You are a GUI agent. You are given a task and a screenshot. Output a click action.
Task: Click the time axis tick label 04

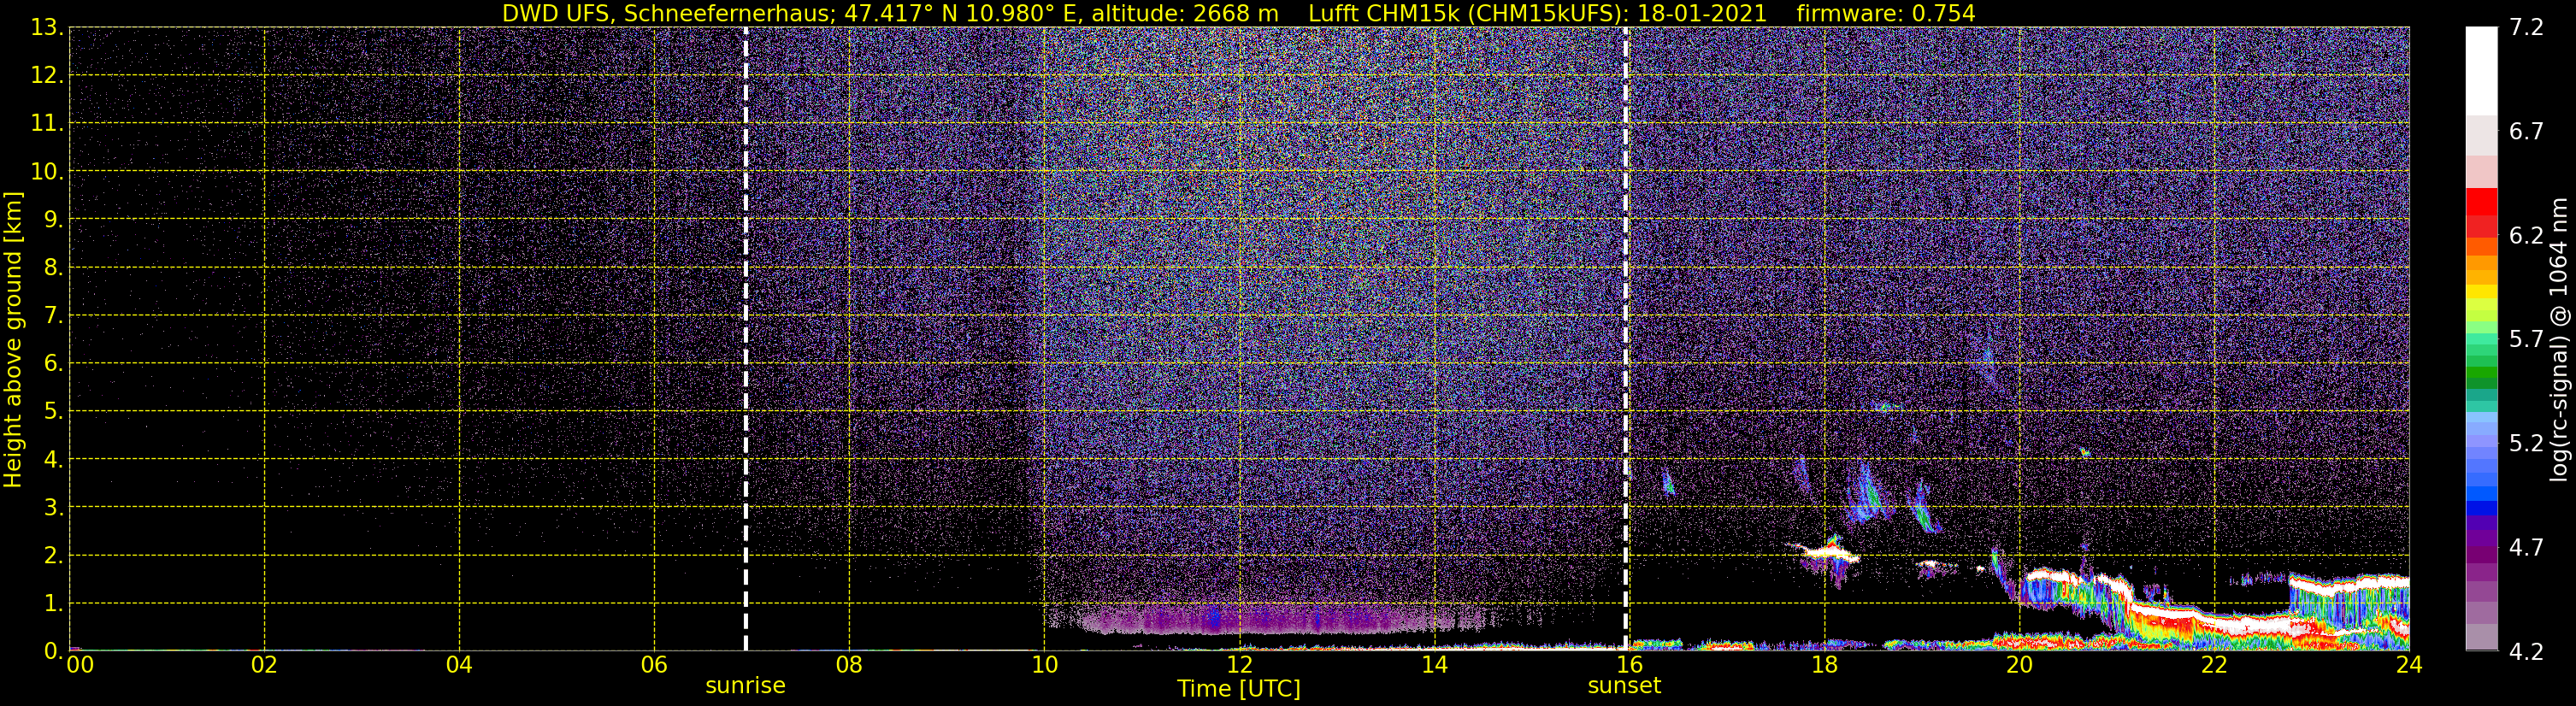tap(459, 665)
